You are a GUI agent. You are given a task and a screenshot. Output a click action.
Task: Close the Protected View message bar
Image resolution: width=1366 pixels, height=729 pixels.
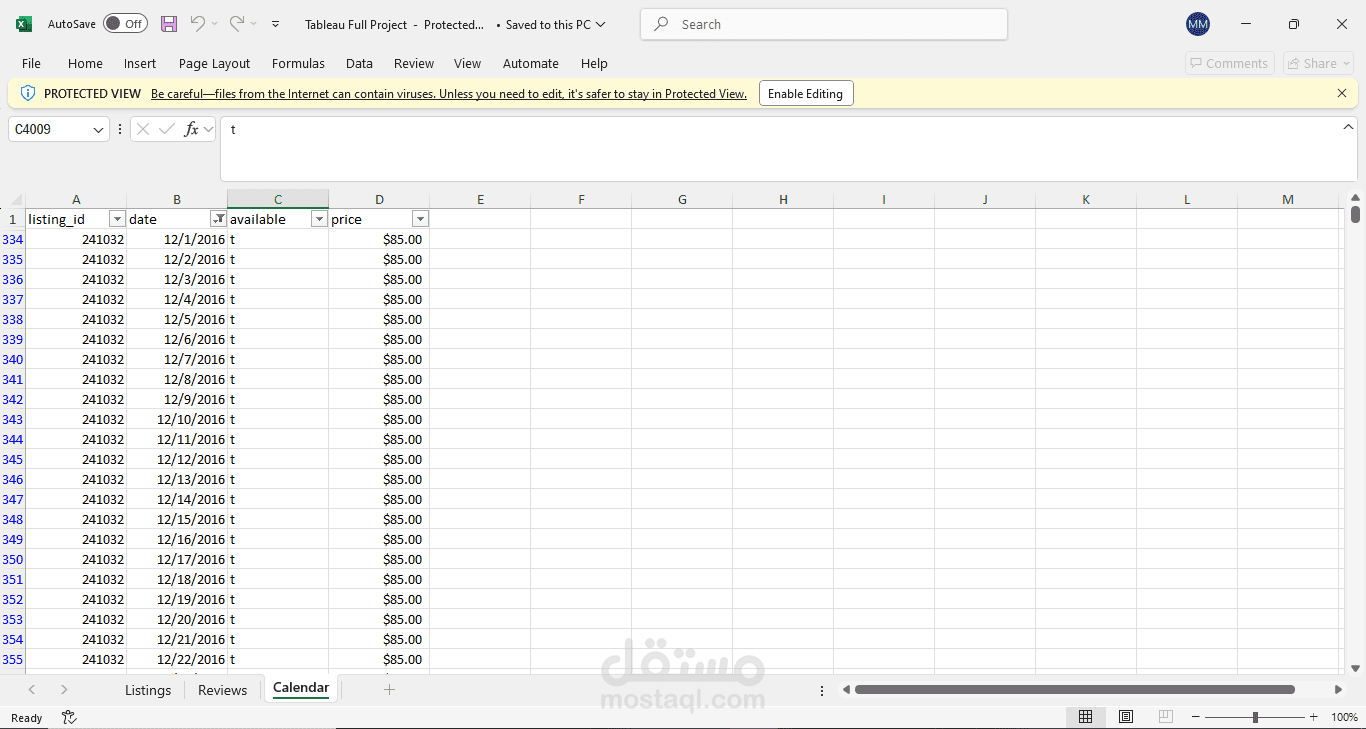(x=1342, y=93)
